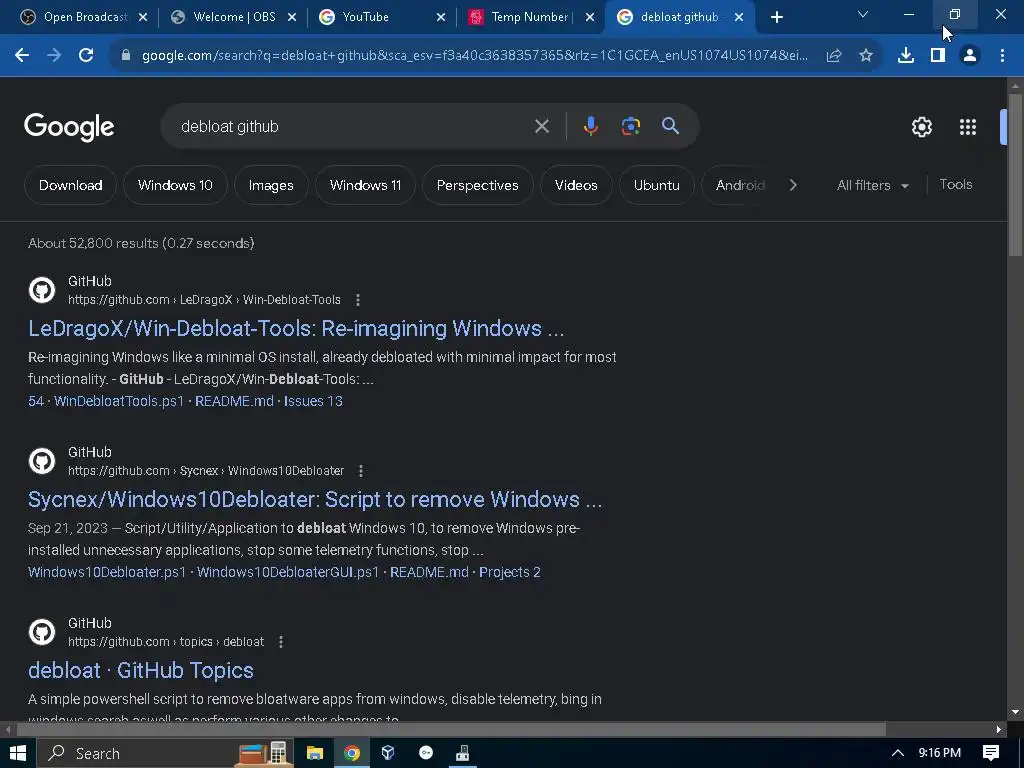Screen dimensions: 1024x768
Task: Filter results by Windows 10 chip
Action: point(175,185)
